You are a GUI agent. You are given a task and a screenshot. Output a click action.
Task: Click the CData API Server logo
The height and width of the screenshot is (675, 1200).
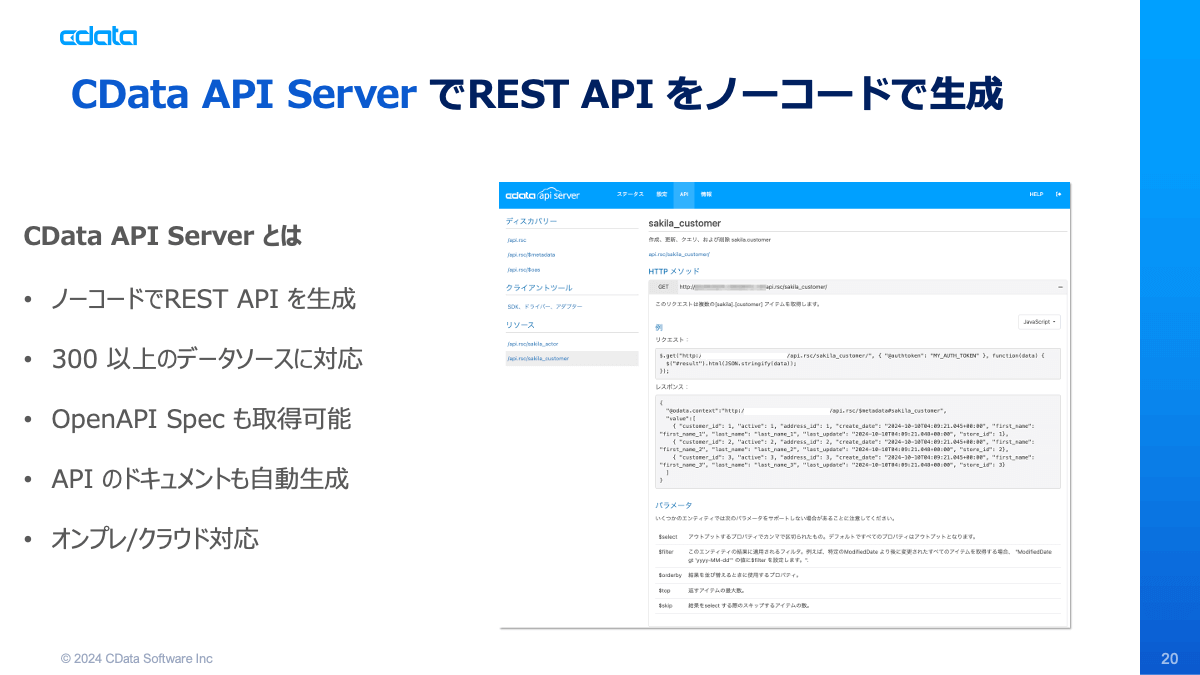(x=542, y=194)
